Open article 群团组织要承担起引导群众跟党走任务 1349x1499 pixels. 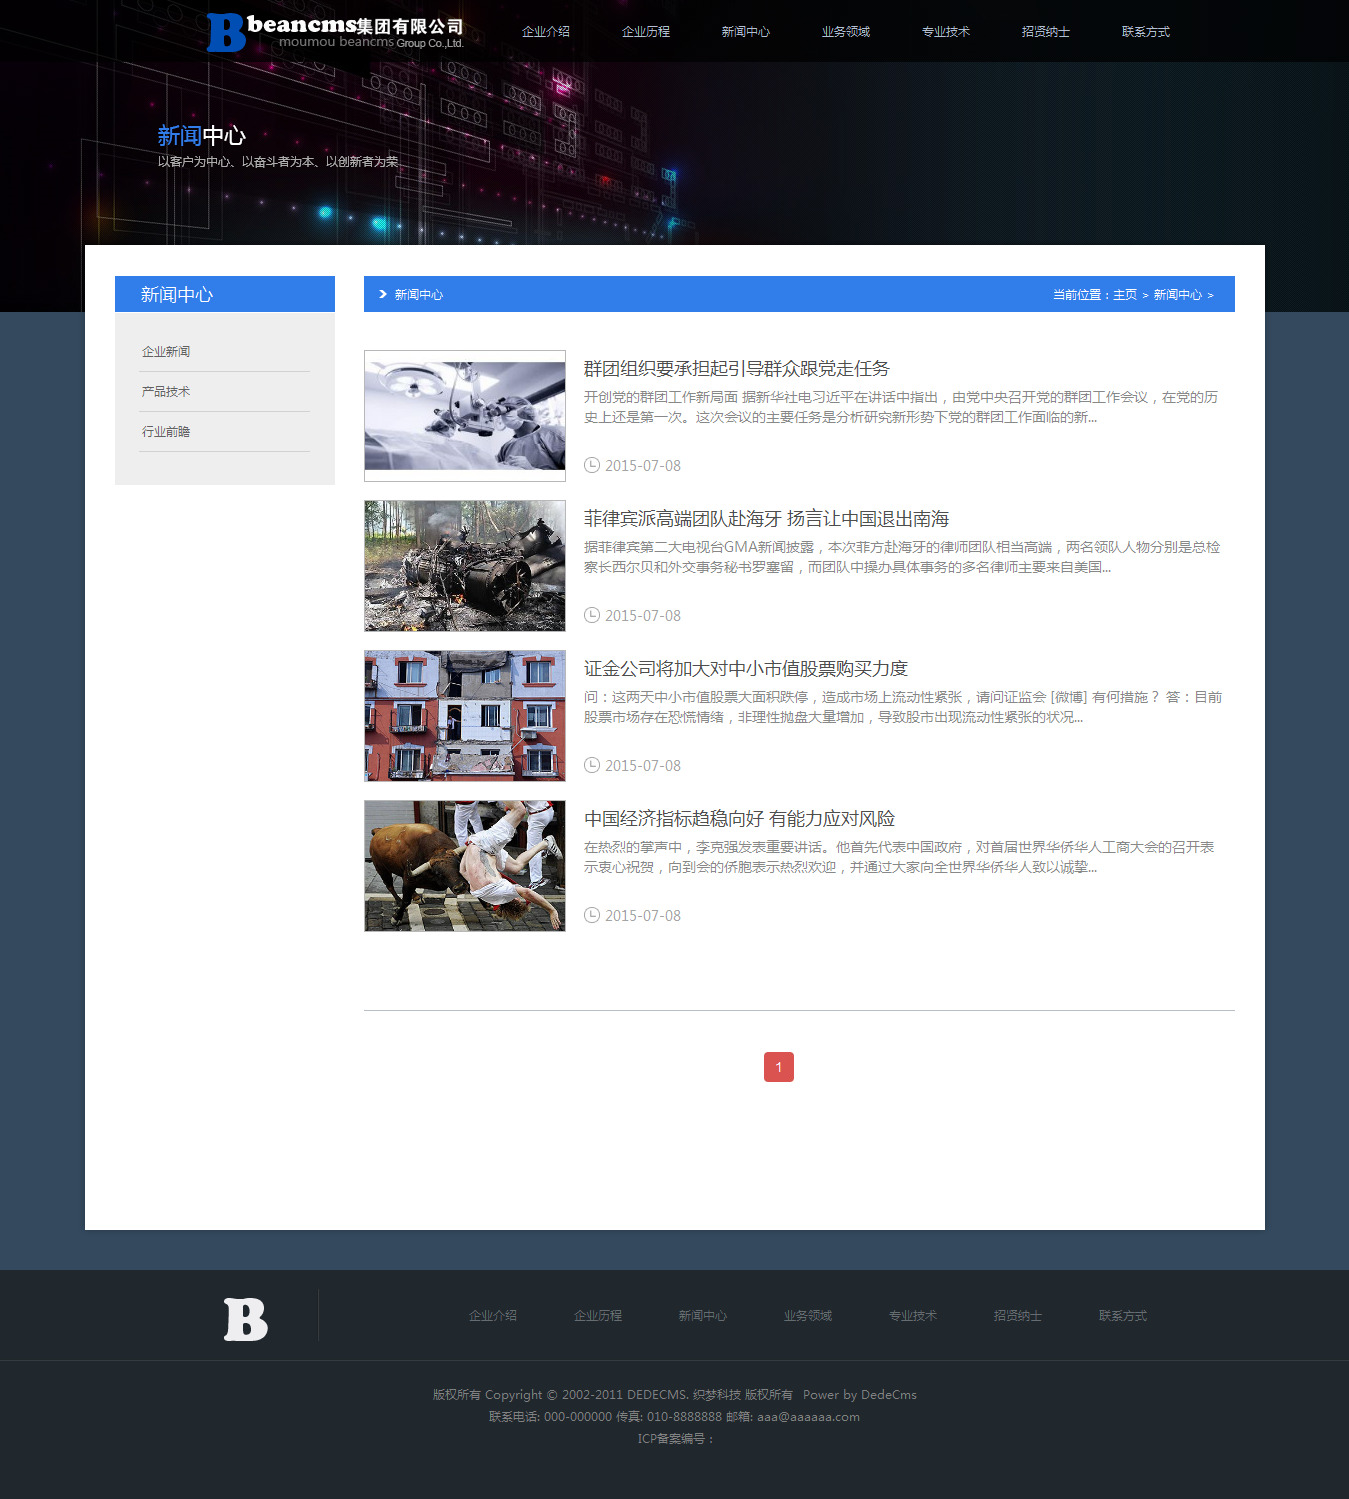click(736, 369)
